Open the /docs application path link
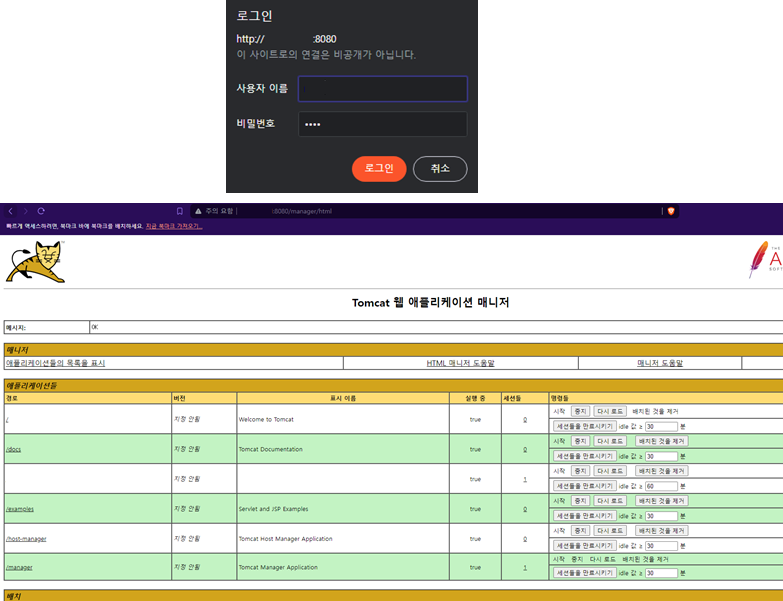 (x=13, y=449)
